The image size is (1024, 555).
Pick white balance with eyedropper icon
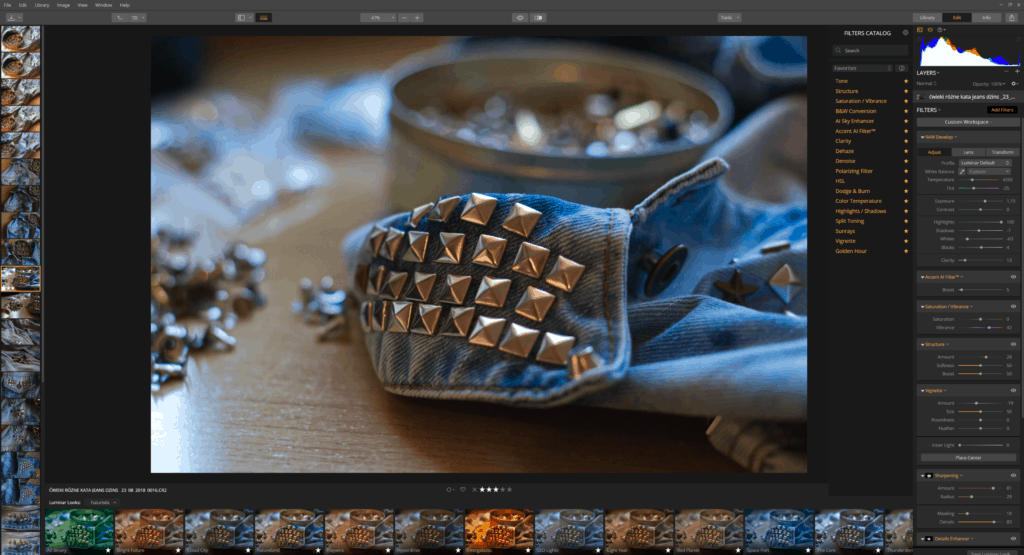[x=961, y=171]
